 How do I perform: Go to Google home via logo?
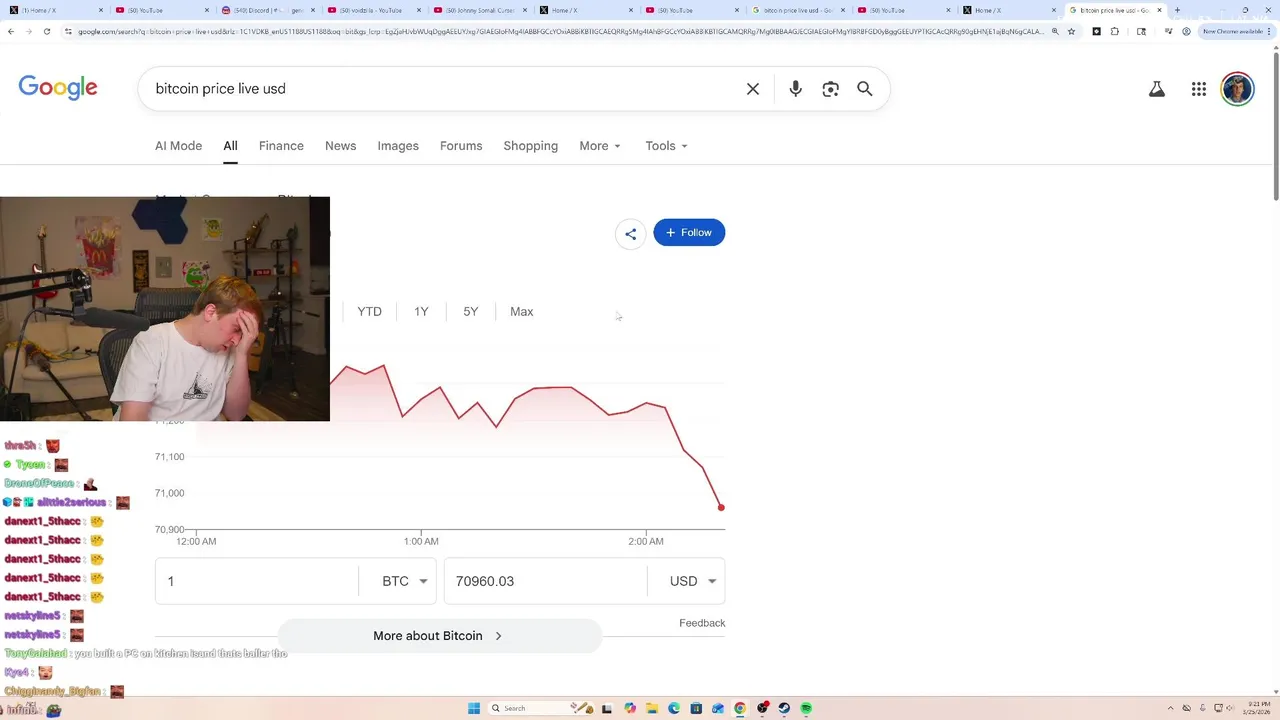[58, 88]
